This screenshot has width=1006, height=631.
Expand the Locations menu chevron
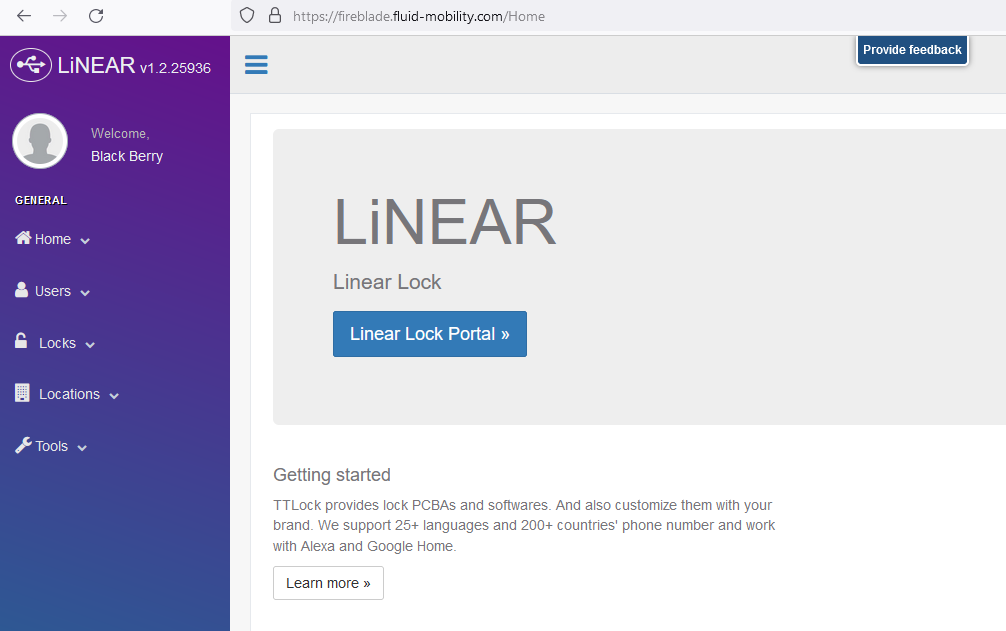point(114,396)
